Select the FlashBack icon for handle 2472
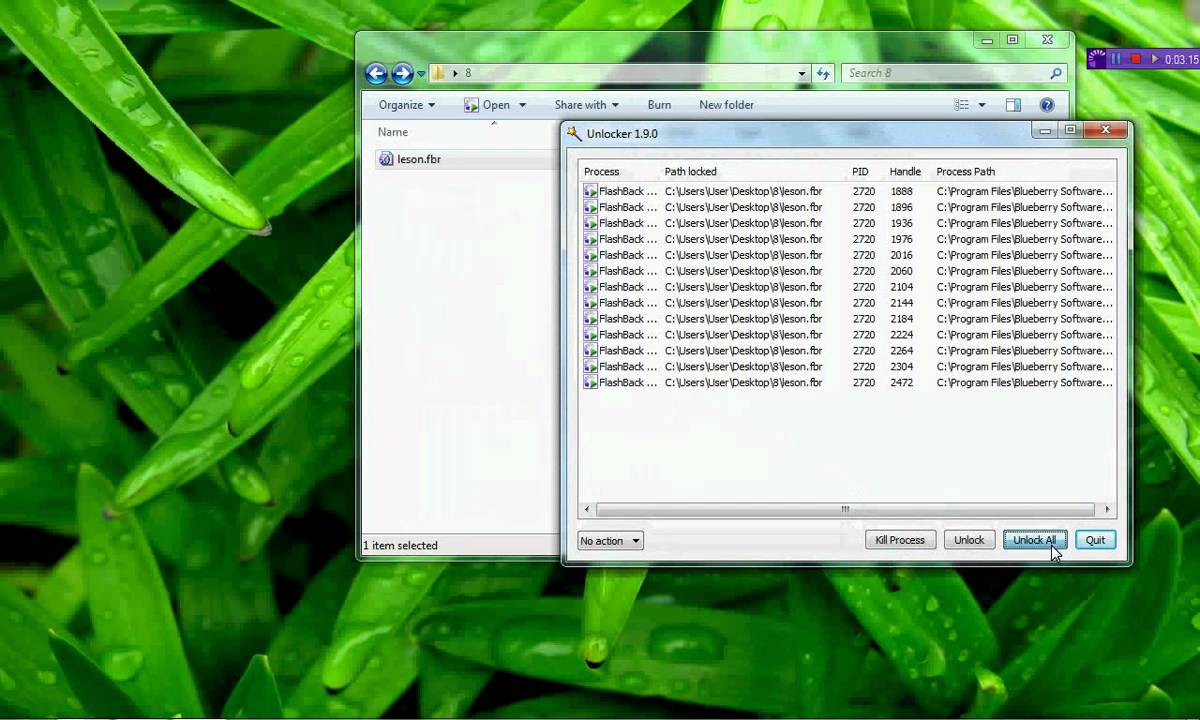 click(x=590, y=383)
